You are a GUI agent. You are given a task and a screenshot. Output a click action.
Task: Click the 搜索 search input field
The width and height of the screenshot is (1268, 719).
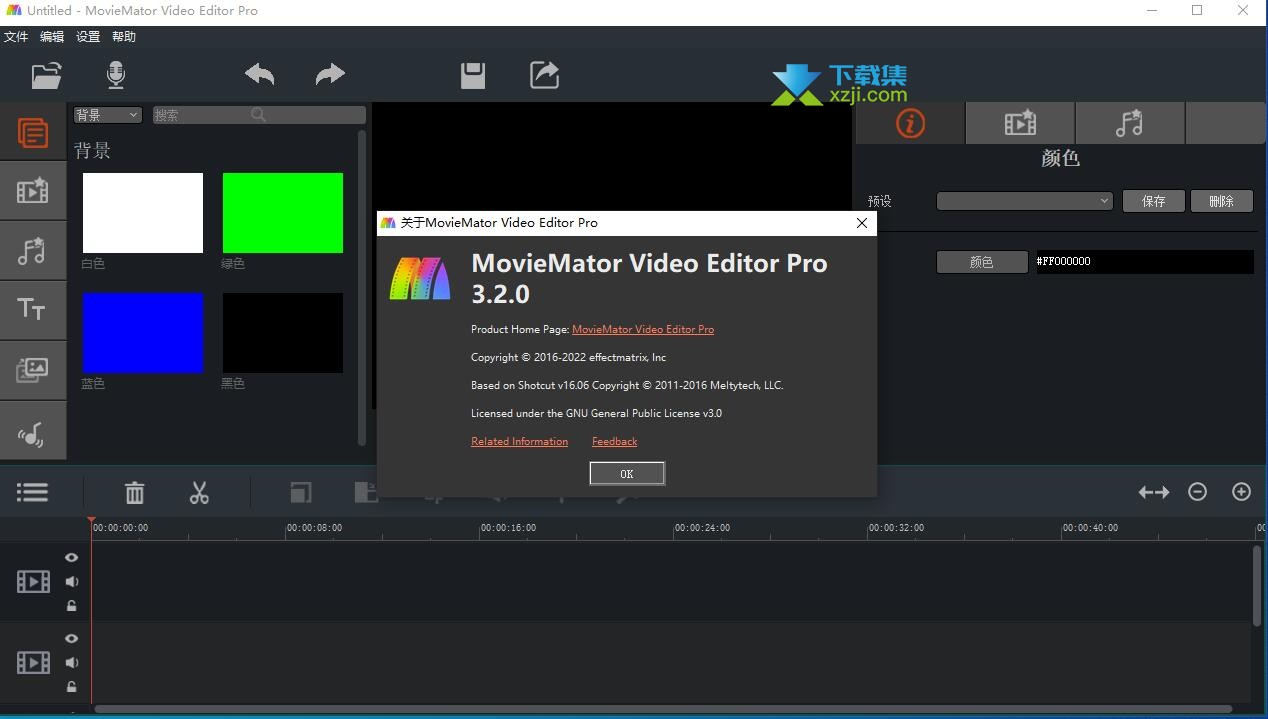point(259,115)
